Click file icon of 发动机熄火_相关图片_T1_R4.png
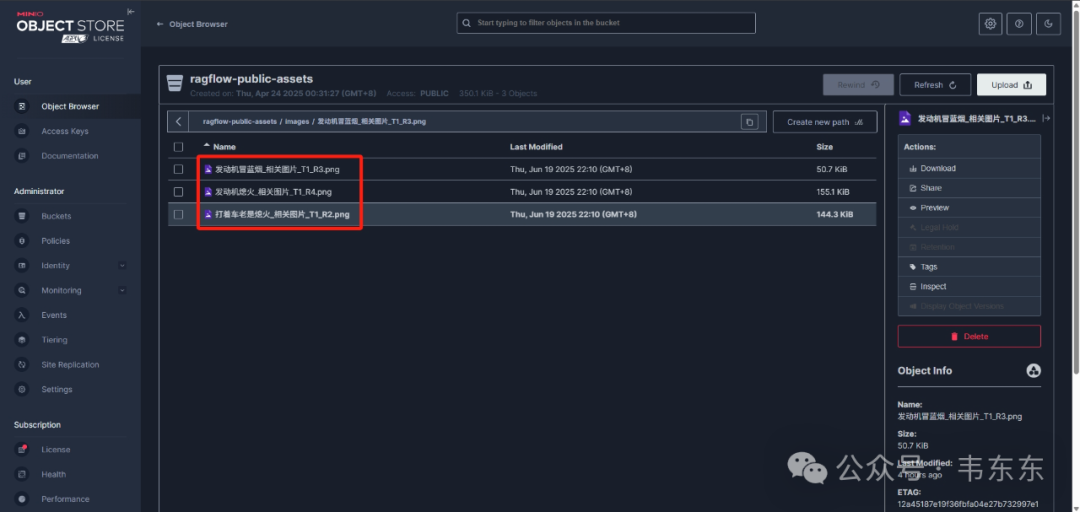Image resolution: width=1080 pixels, height=512 pixels. point(208,192)
